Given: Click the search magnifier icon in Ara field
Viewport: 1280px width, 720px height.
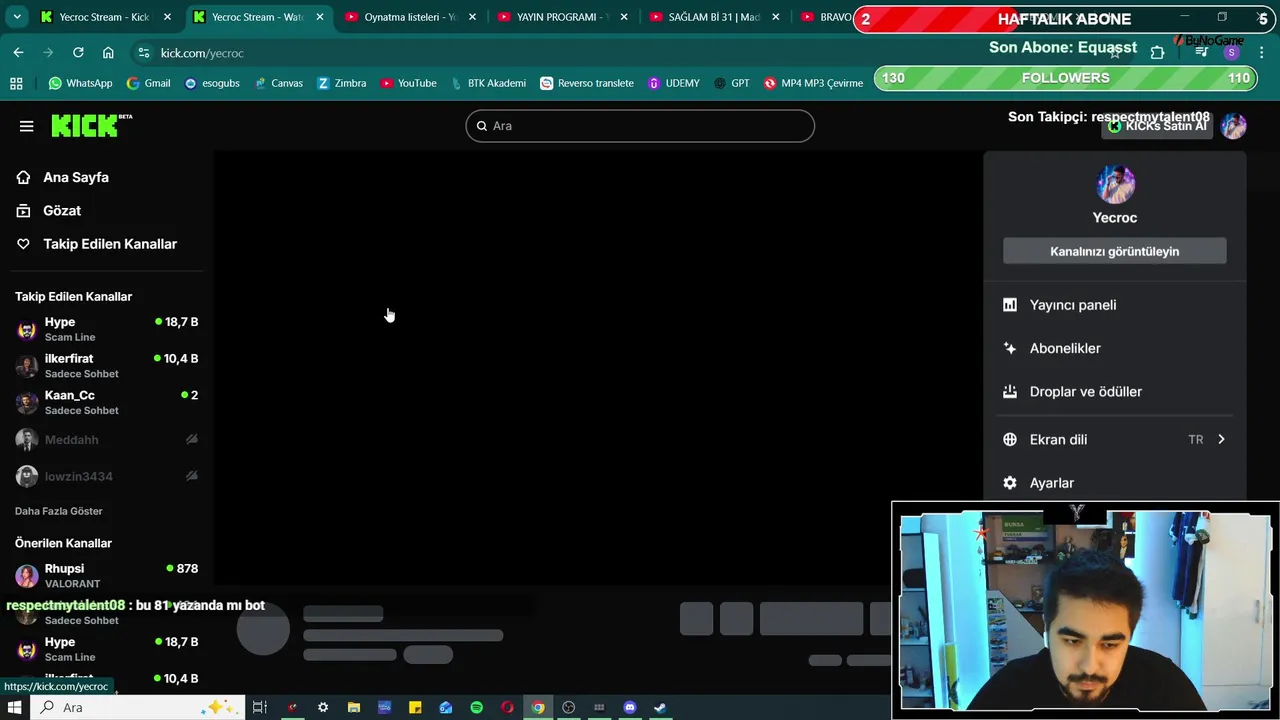Looking at the screenshot, I should pyautogui.click(x=482, y=126).
